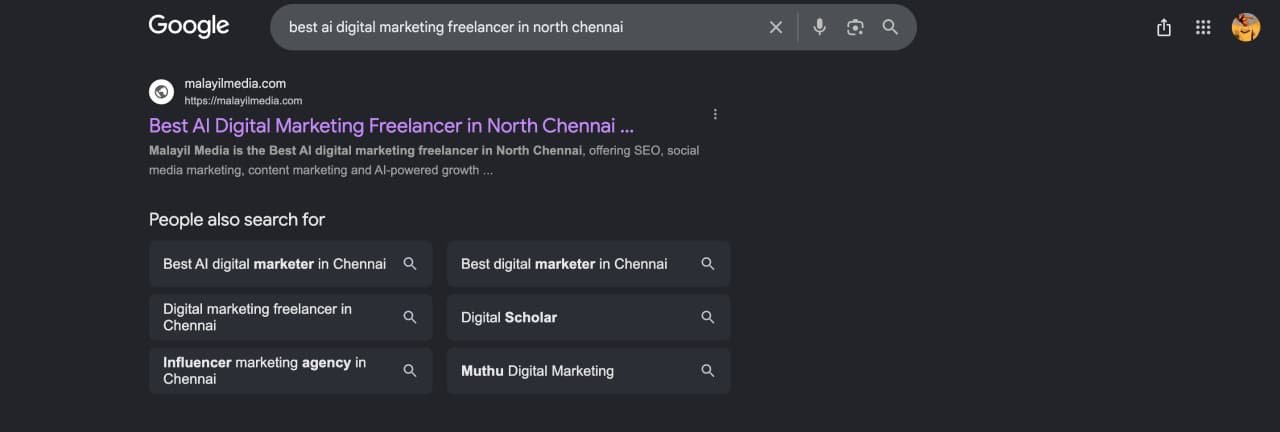Start voice search with the microphone icon
1280x432 pixels.
click(820, 27)
